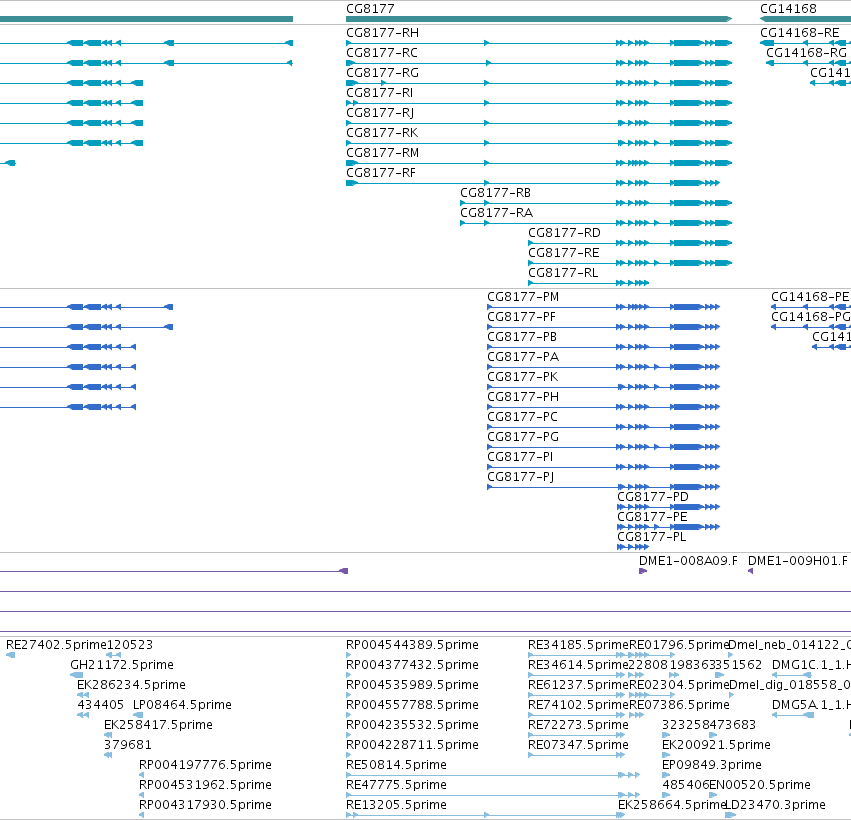The image size is (851, 820).
Task: Select EST RP004197776.5prime
Action: [x=205, y=765]
